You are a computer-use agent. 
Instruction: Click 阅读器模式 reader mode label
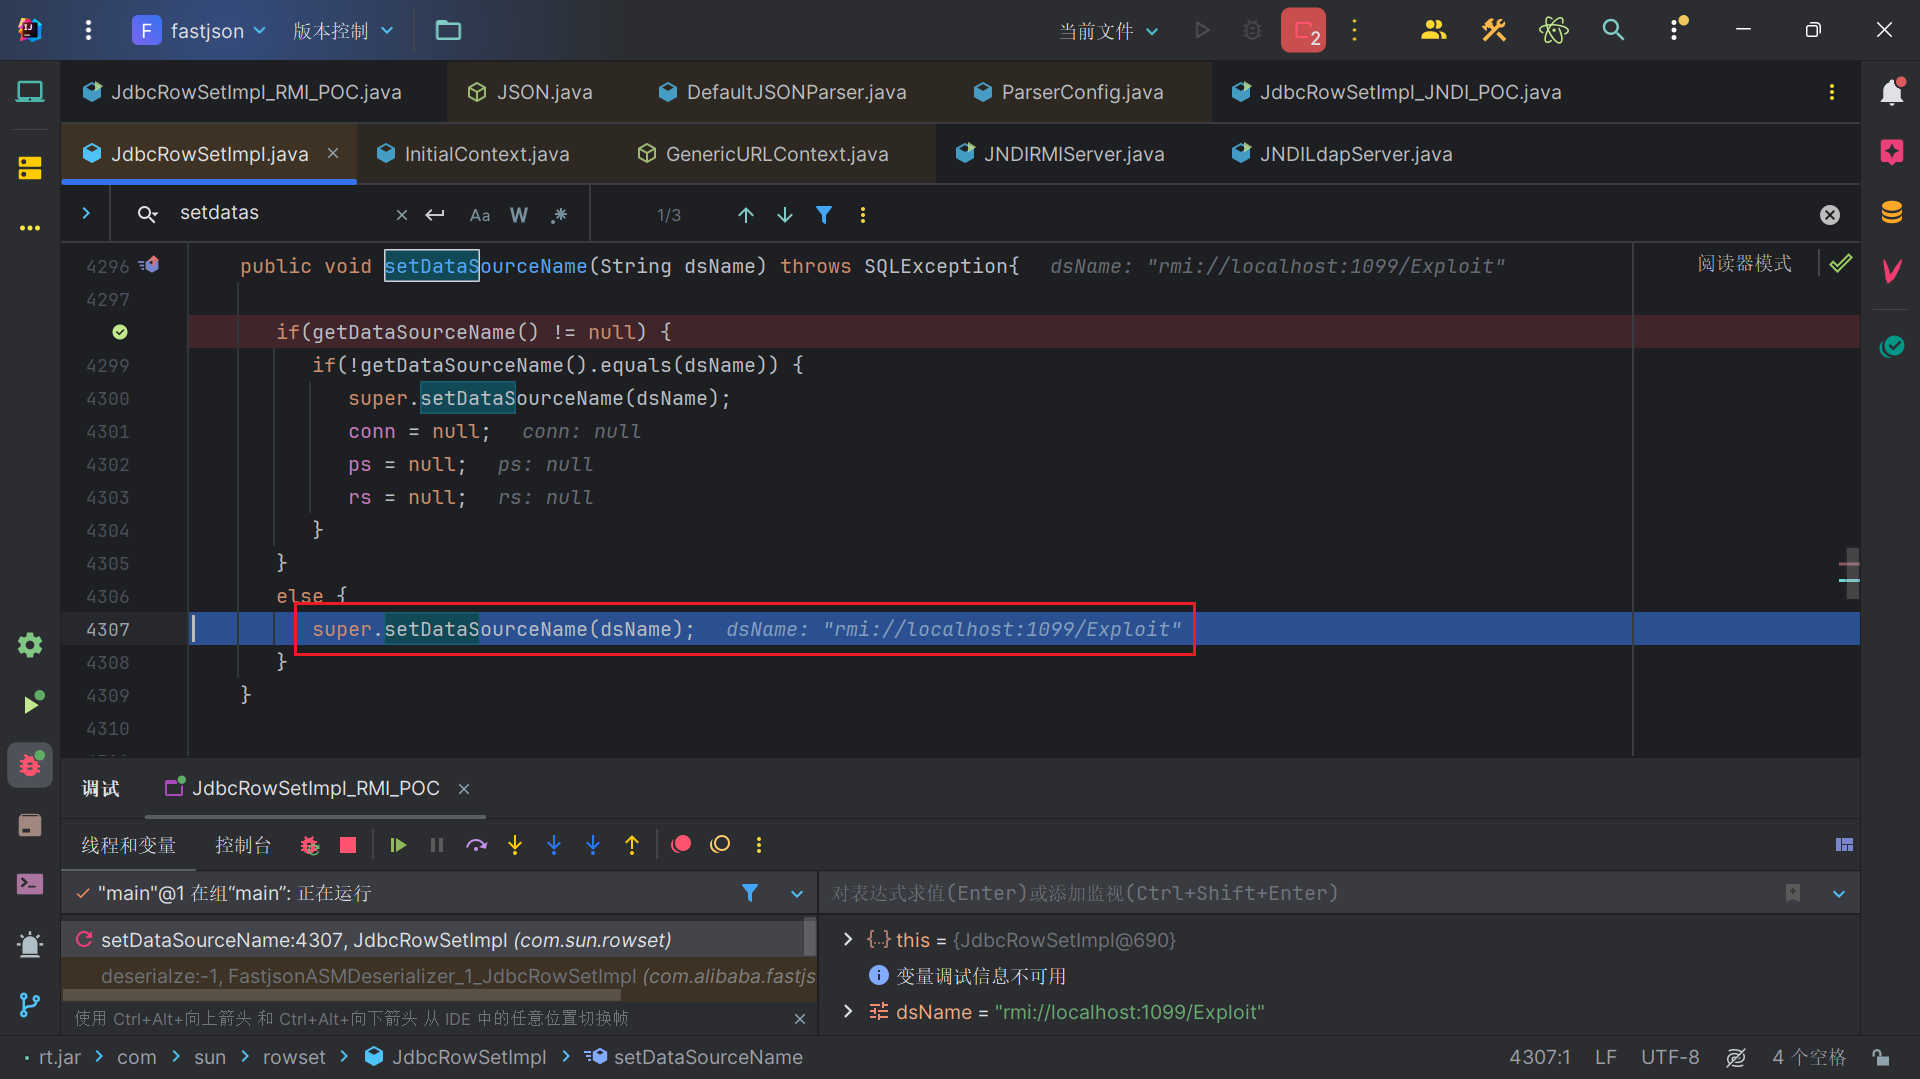[1744, 263]
